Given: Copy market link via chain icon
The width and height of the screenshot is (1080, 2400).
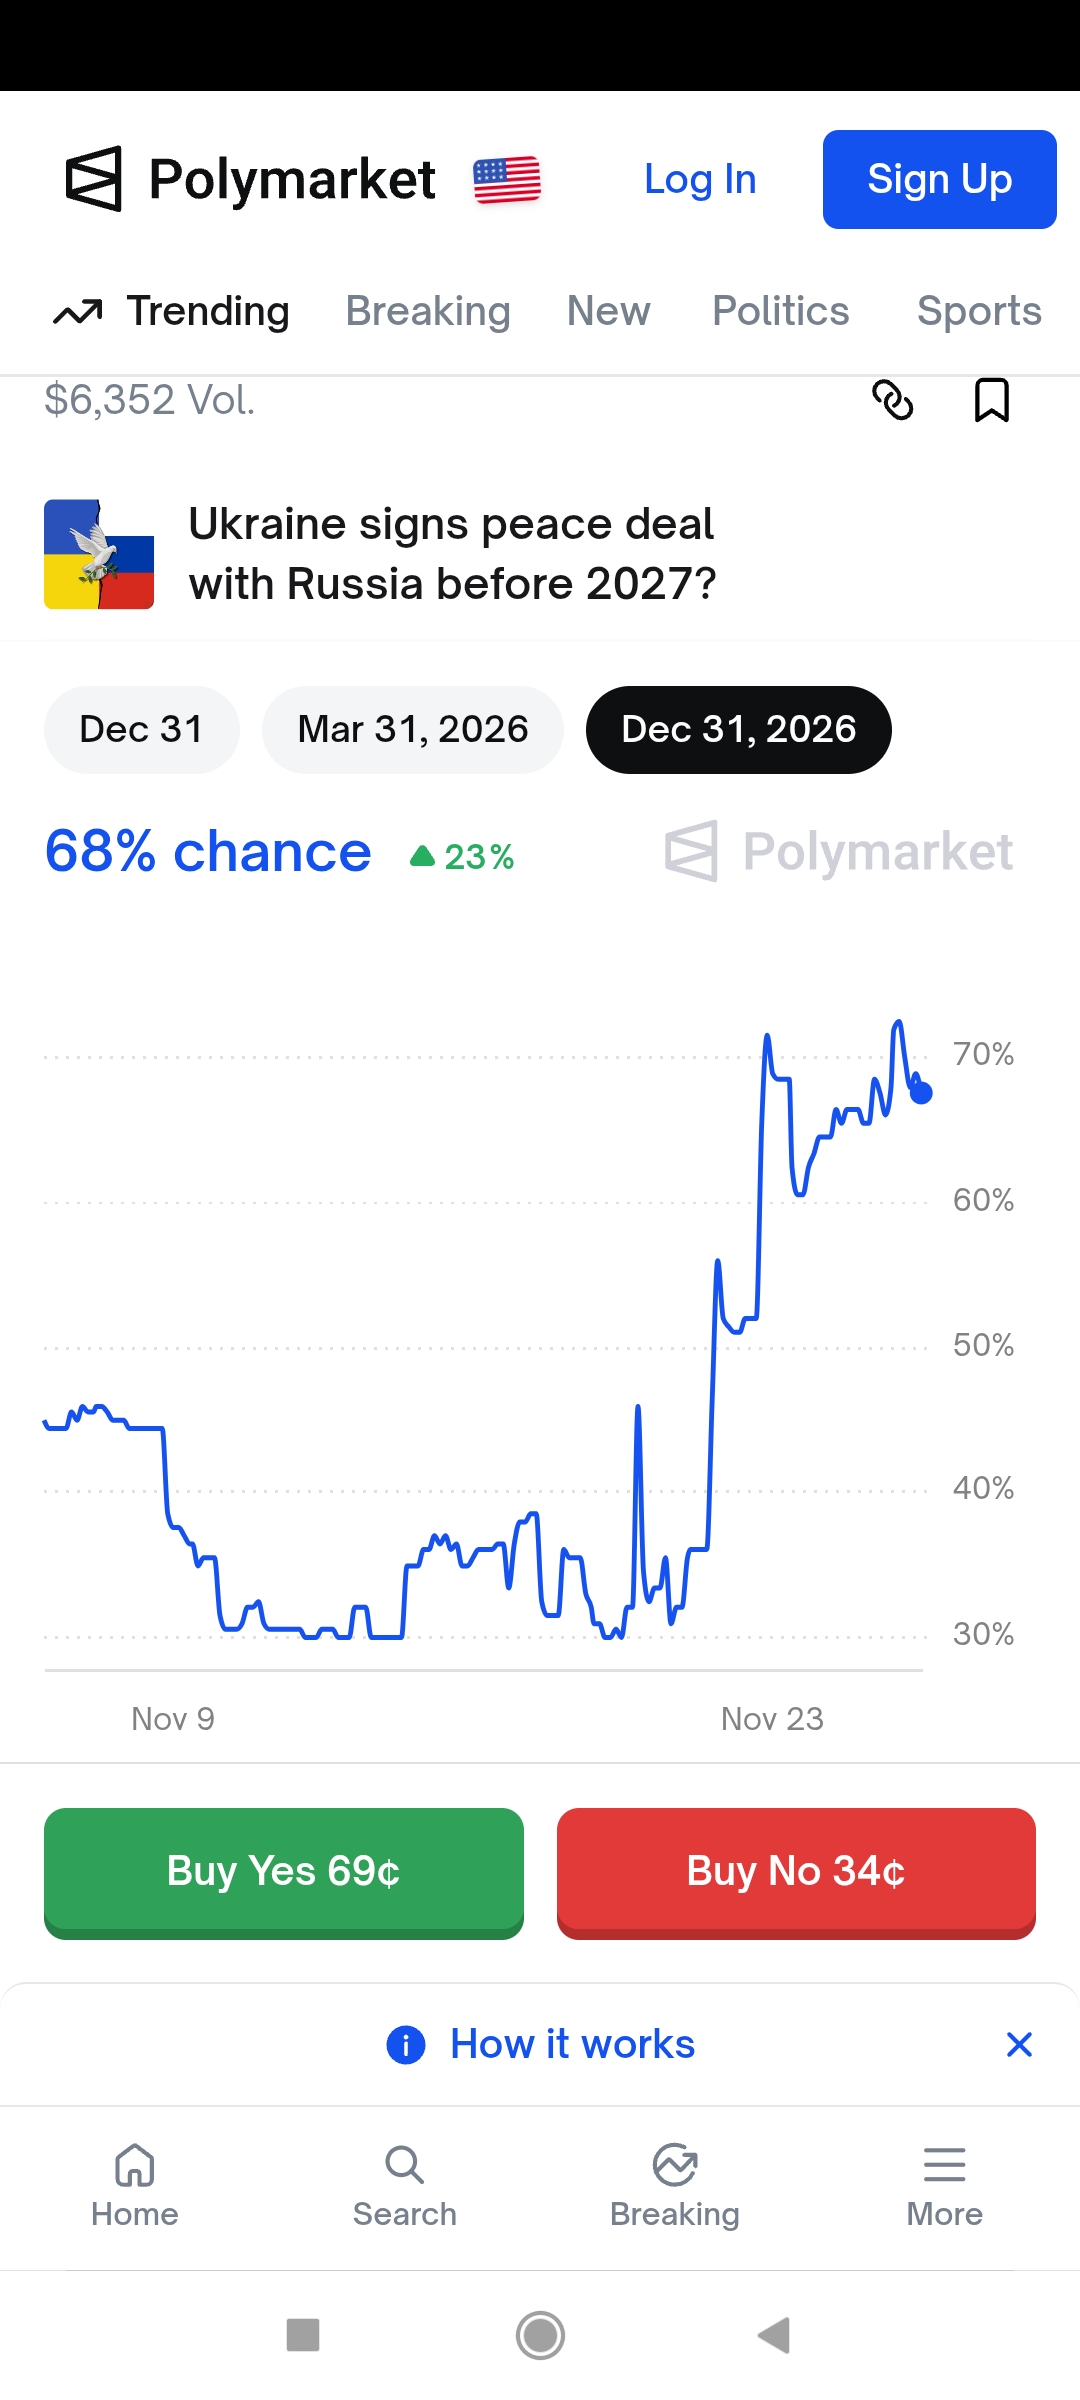Looking at the screenshot, I should pos(892,400).
